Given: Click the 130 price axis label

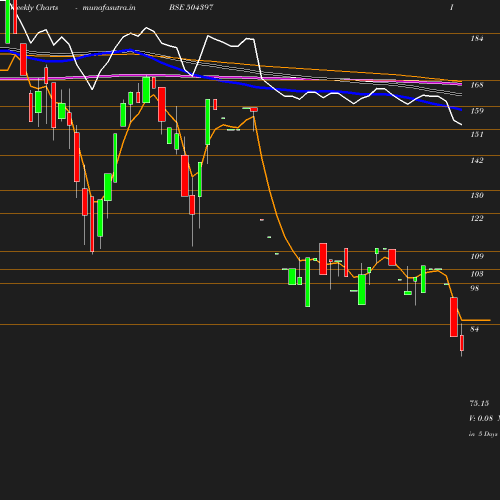Looking at the screenshot, I should pos(477,195).
